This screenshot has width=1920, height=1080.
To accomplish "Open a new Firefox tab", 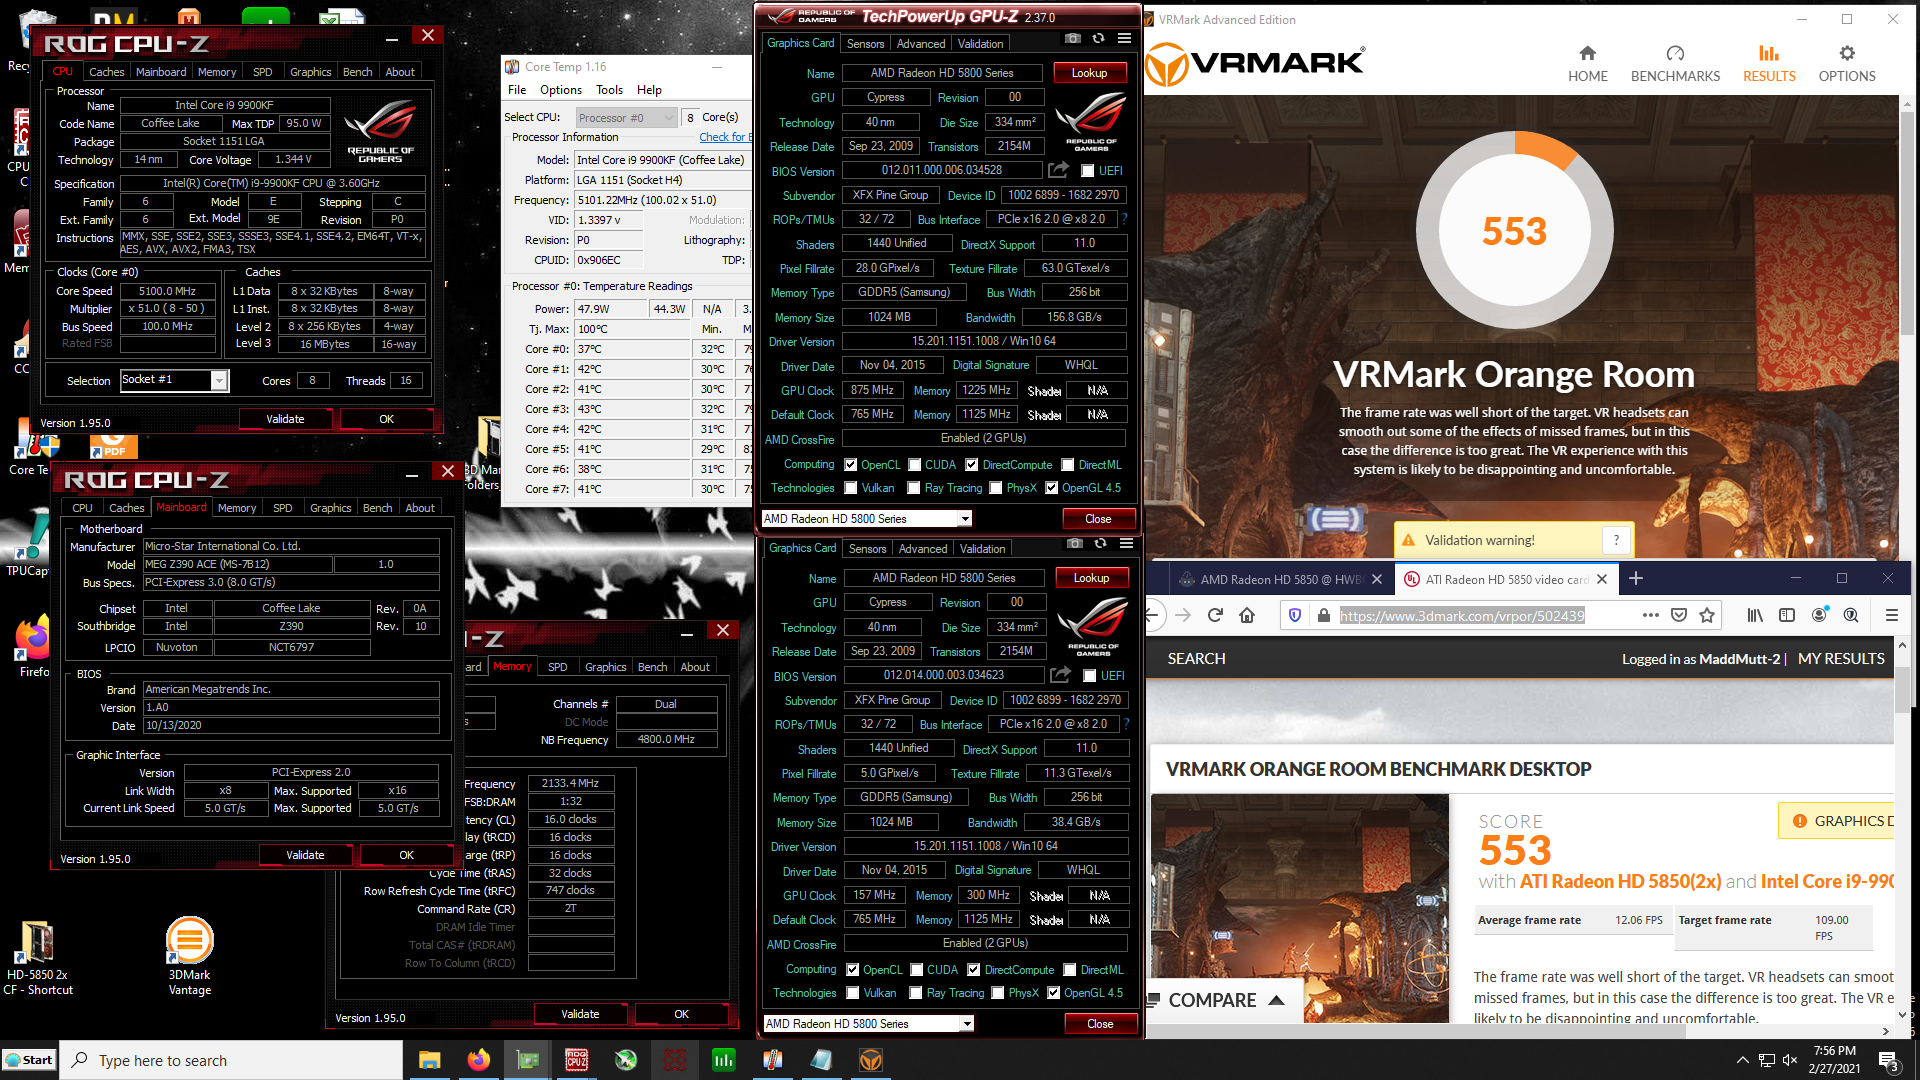I will tap(1636, 578).
